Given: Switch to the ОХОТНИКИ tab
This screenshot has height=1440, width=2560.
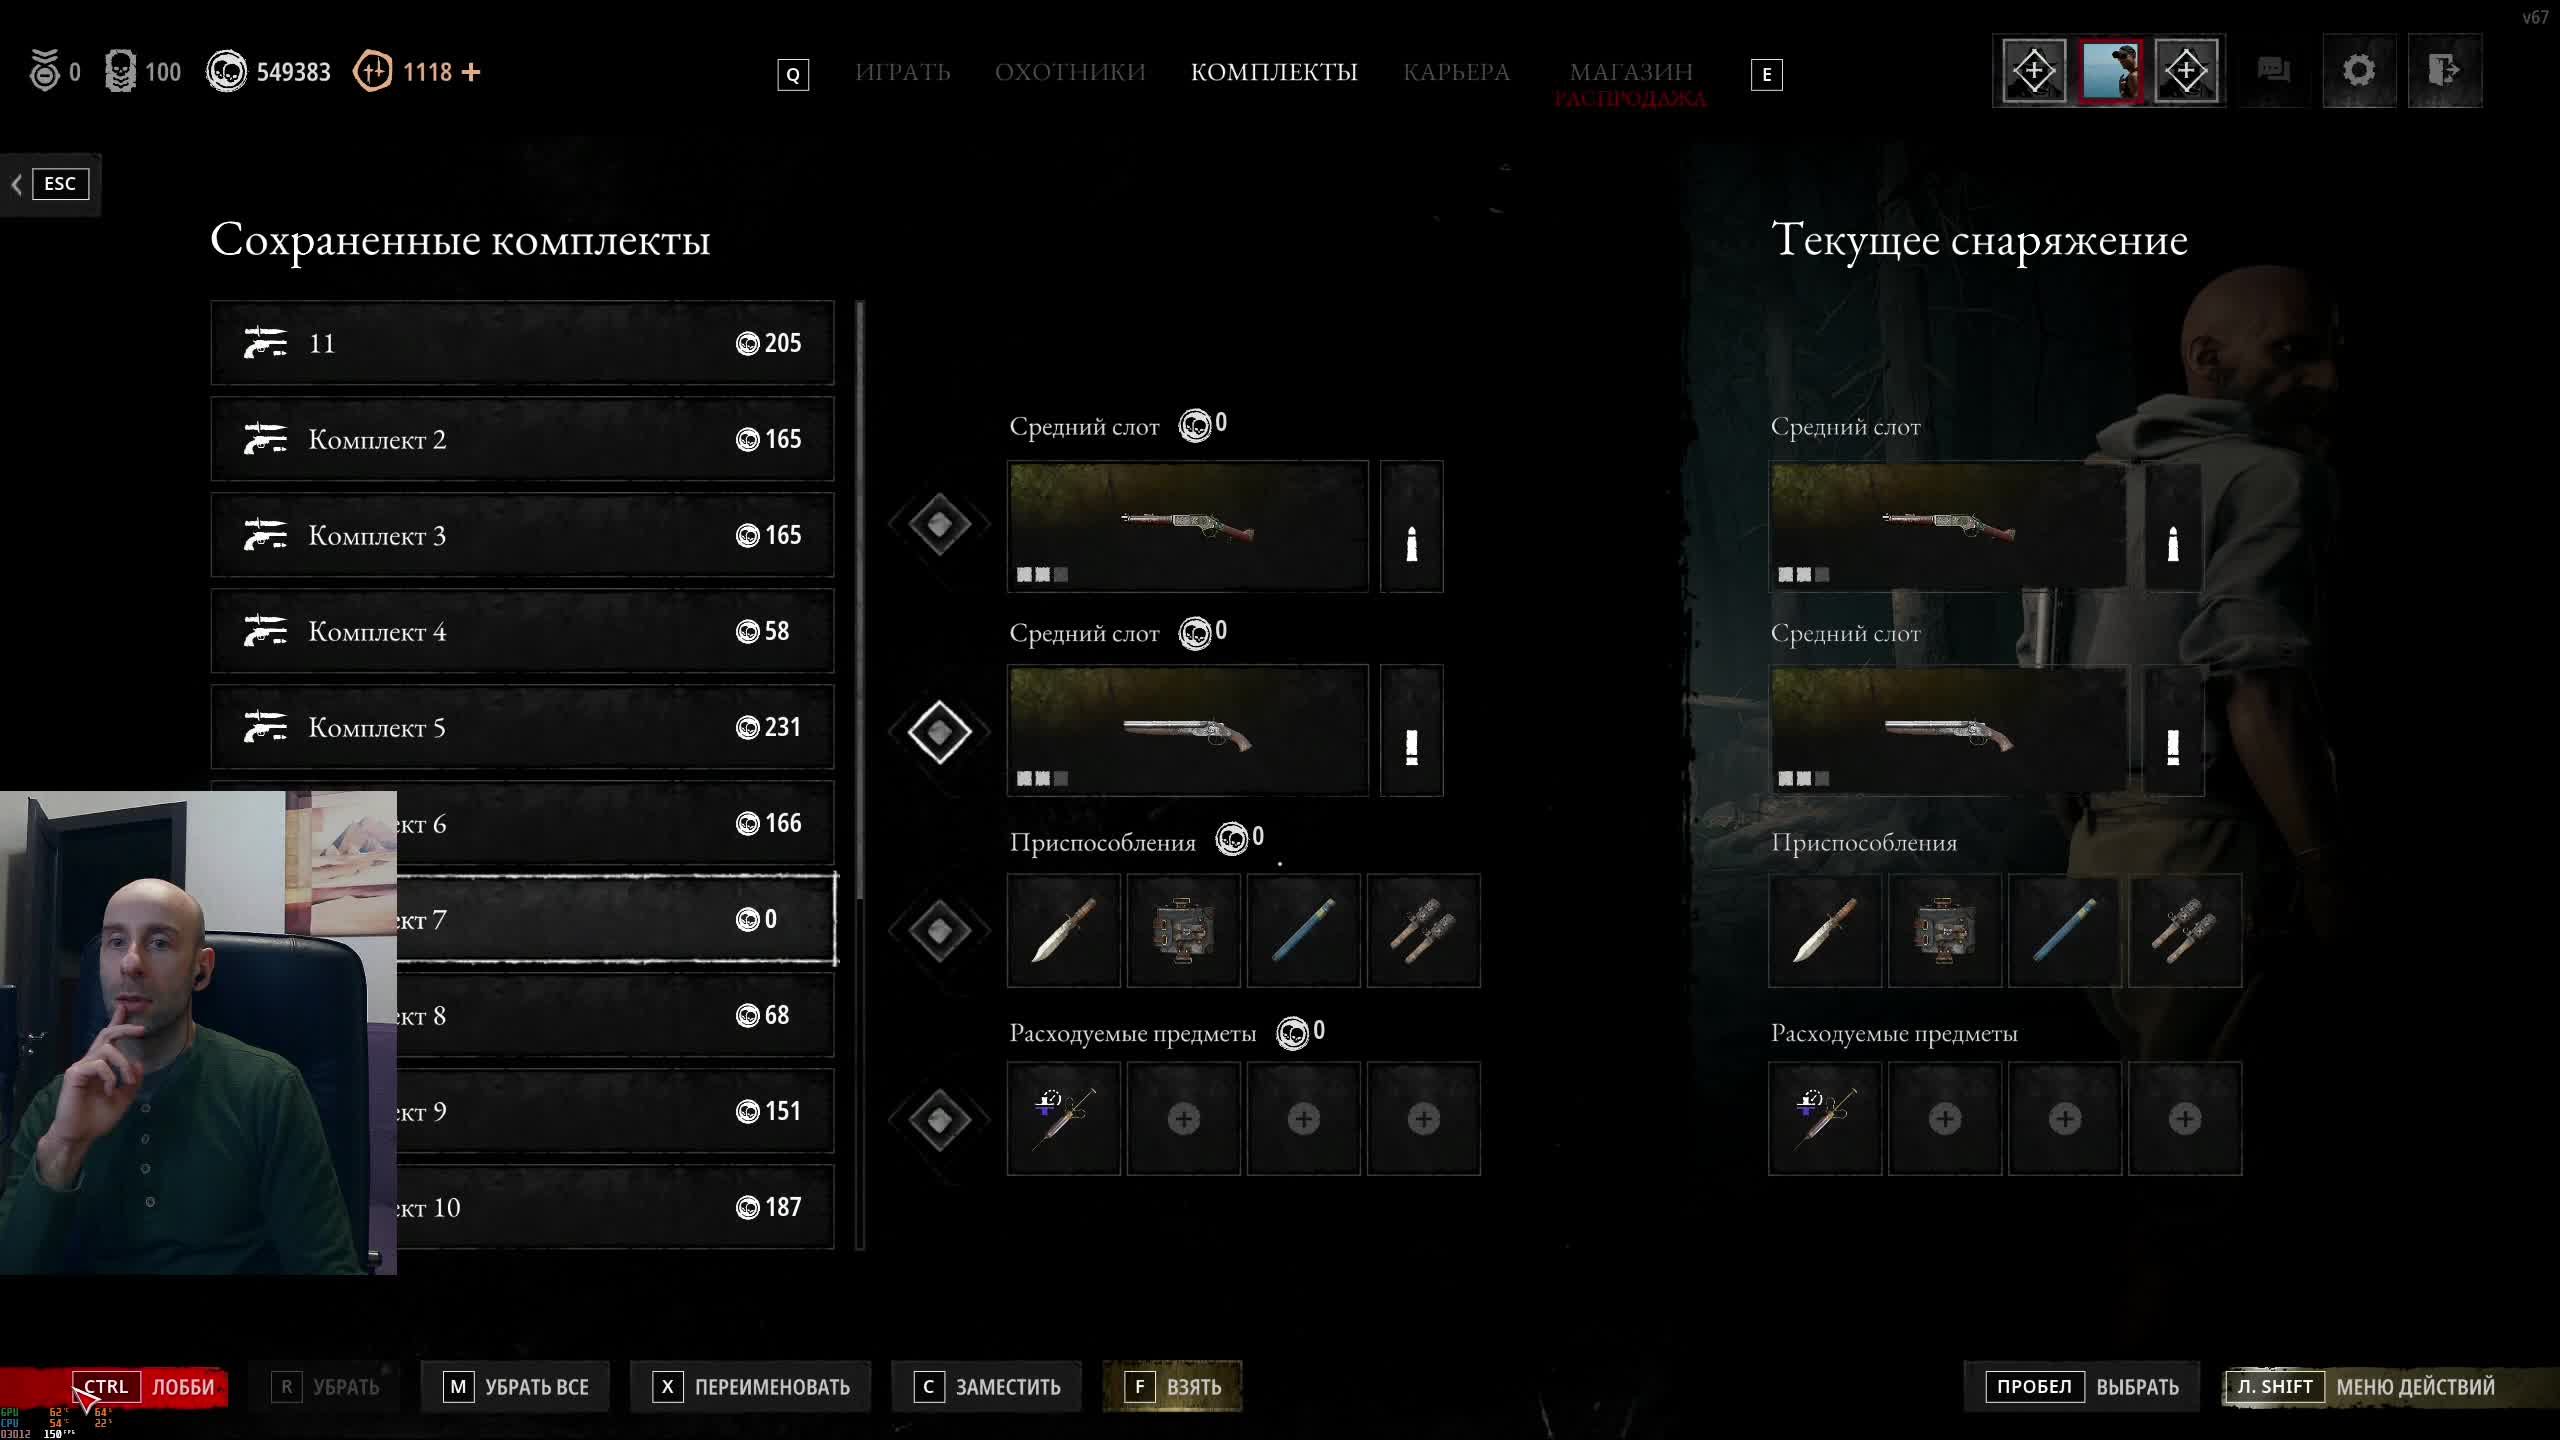Looking at the screenshot, I should 1070,72.
